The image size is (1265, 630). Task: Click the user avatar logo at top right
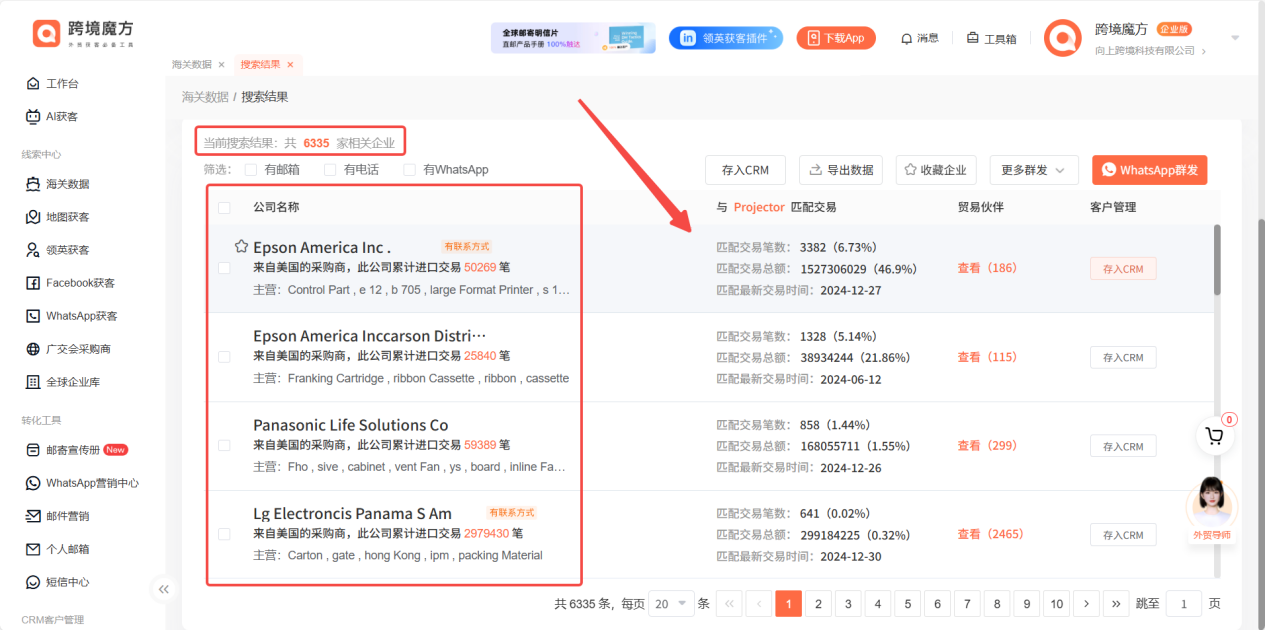click(1063, 38)
